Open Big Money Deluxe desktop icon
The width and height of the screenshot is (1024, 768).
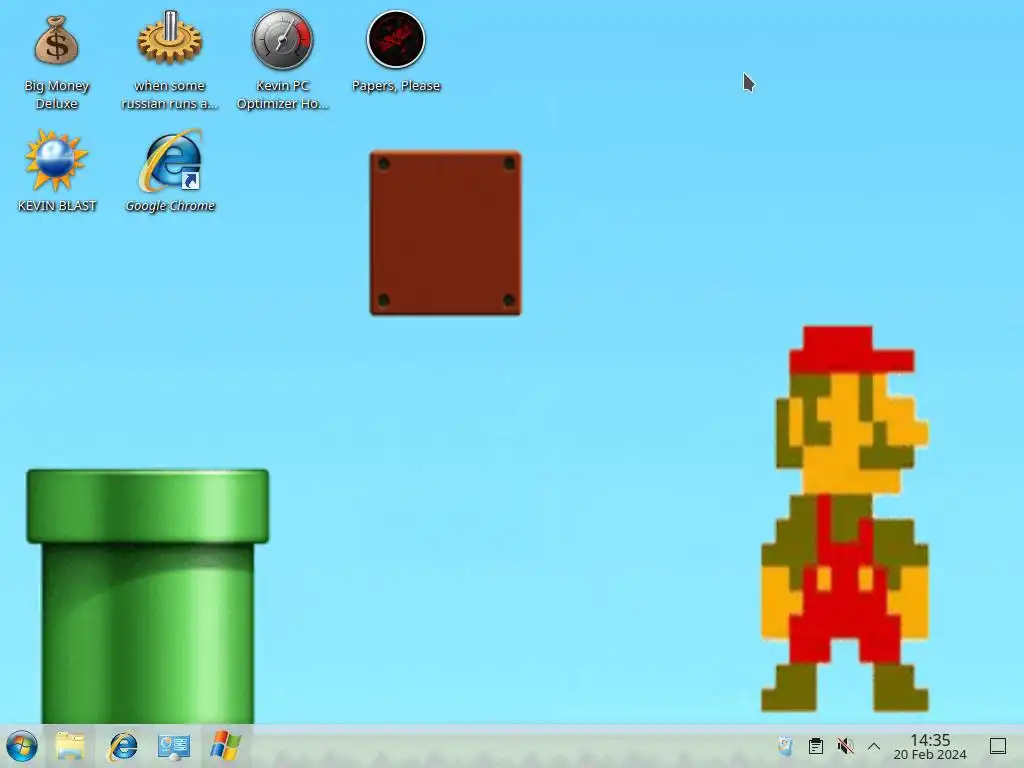coord(57,41)
